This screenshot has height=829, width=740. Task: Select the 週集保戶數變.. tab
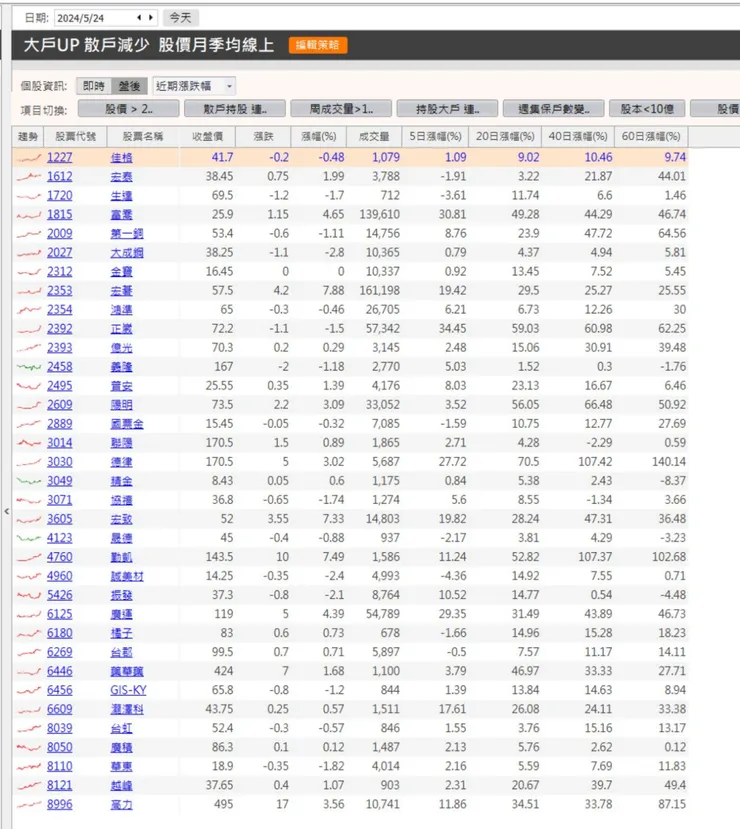[553, 109]
